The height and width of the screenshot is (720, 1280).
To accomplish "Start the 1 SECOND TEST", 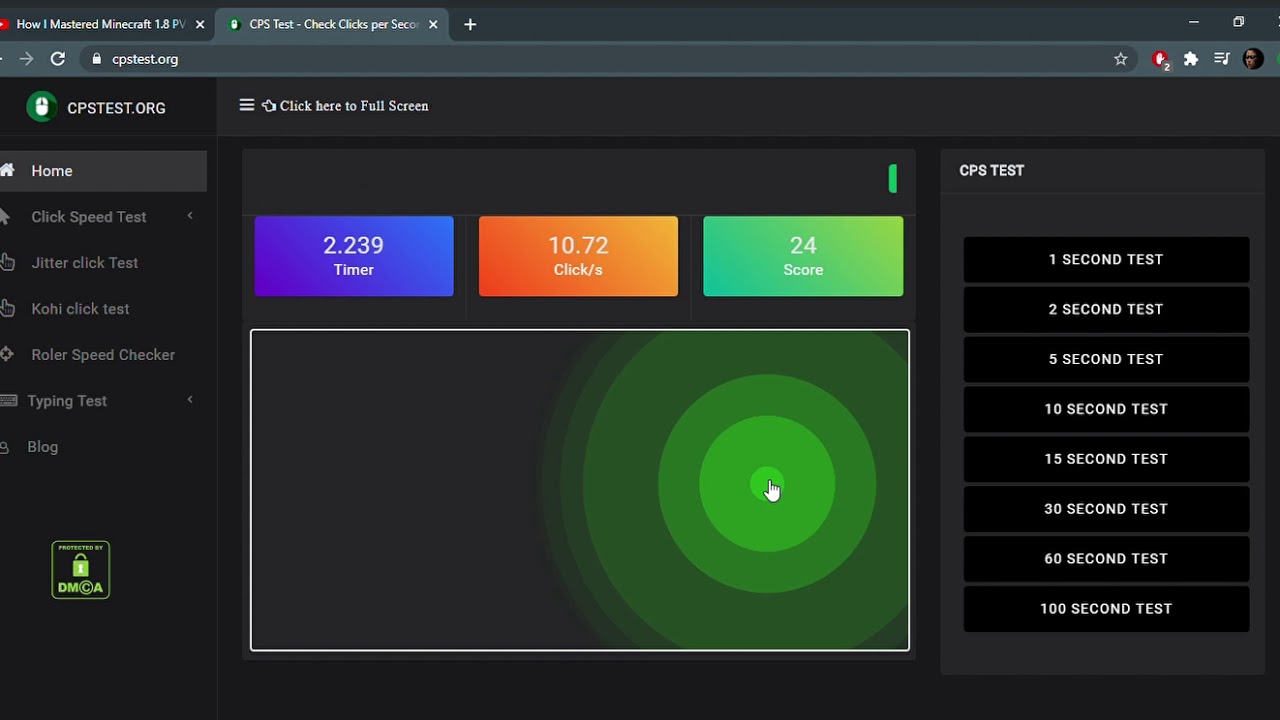I will click(1106, 259).
